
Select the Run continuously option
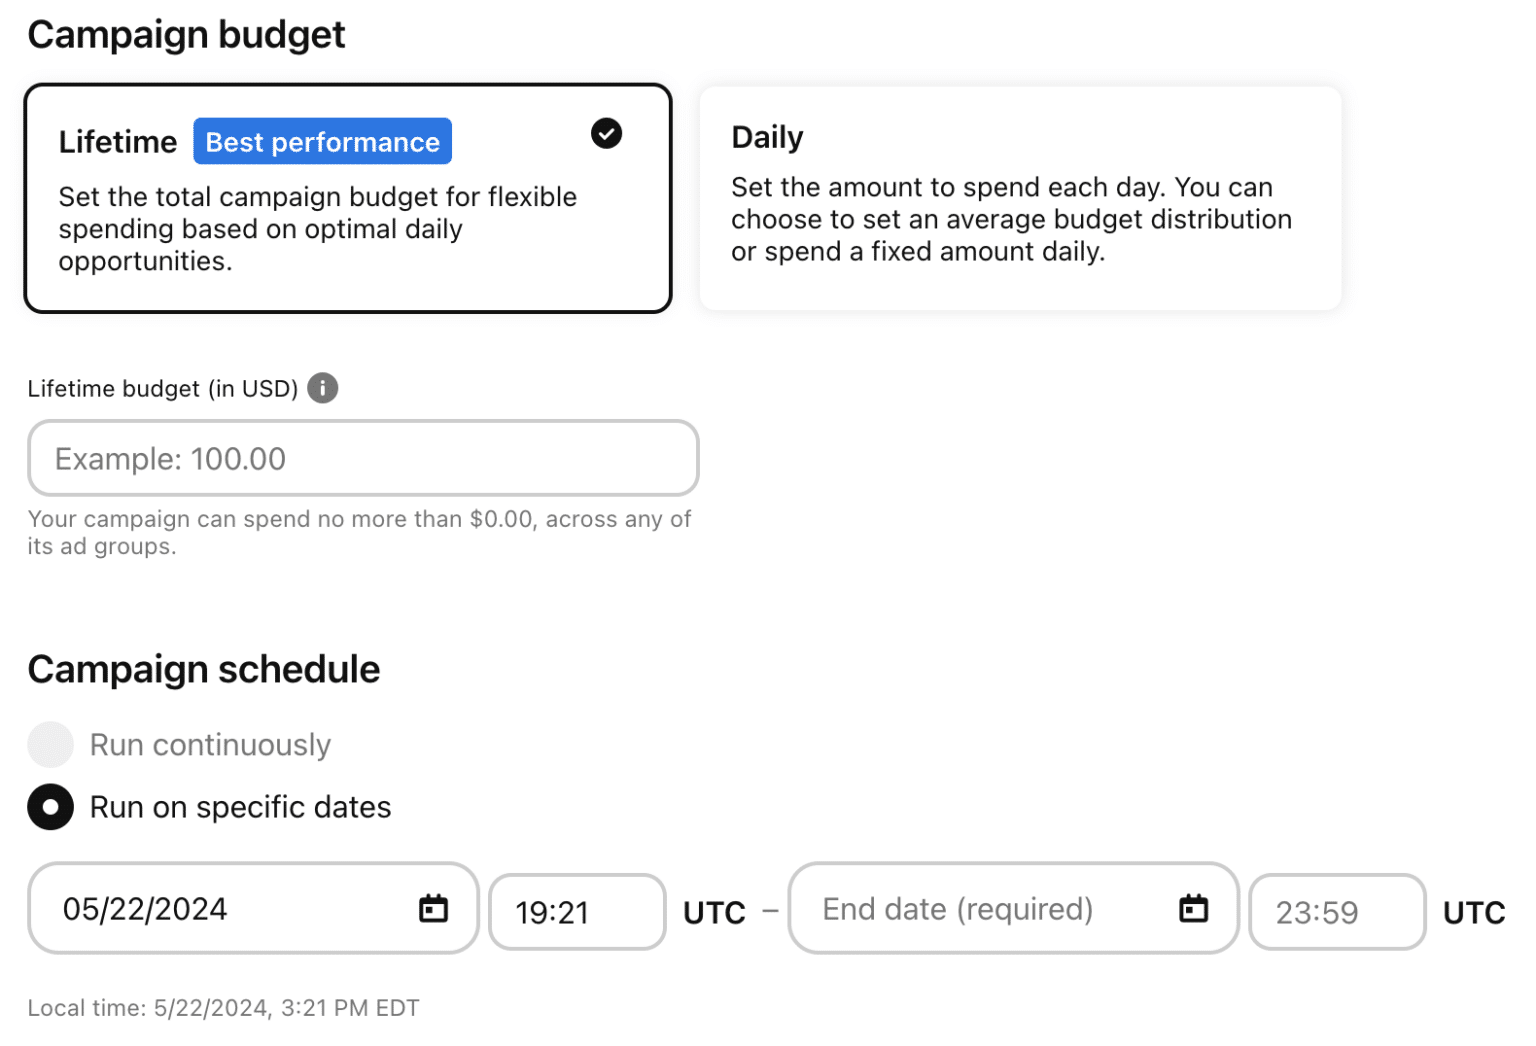click(x=50, y=744)
